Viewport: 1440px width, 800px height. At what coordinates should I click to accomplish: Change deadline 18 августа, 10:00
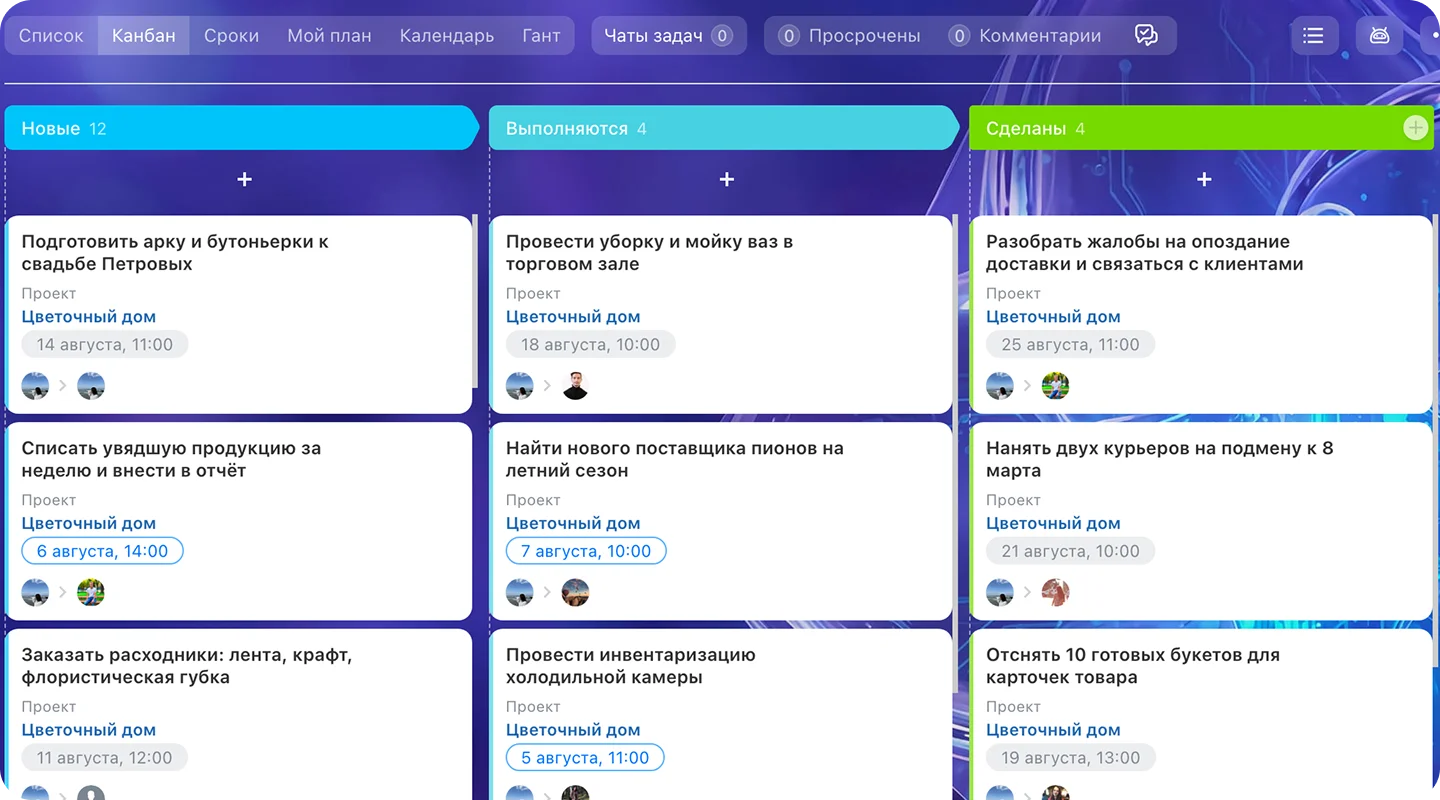590,345
